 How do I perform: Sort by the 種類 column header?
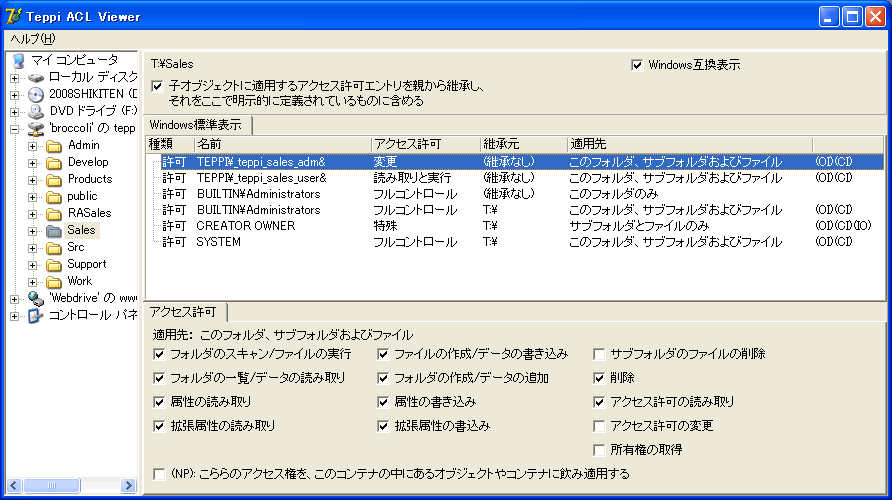click(170, 144)
